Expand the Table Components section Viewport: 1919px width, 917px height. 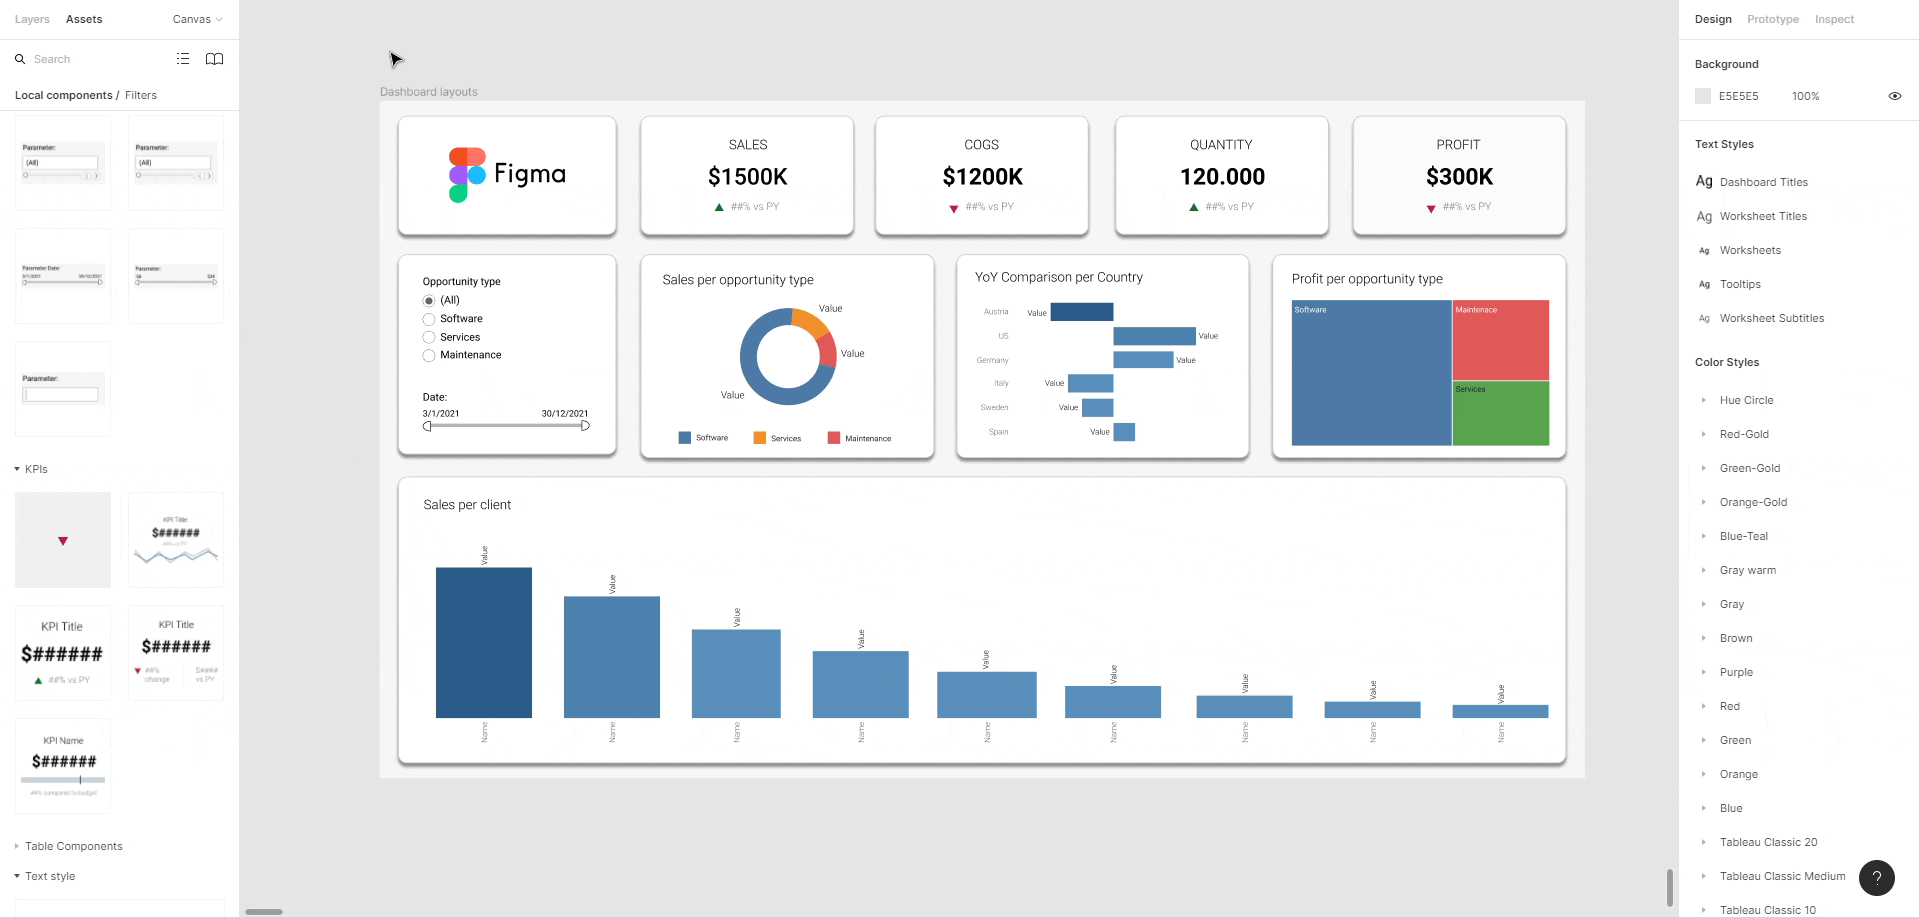17,846
